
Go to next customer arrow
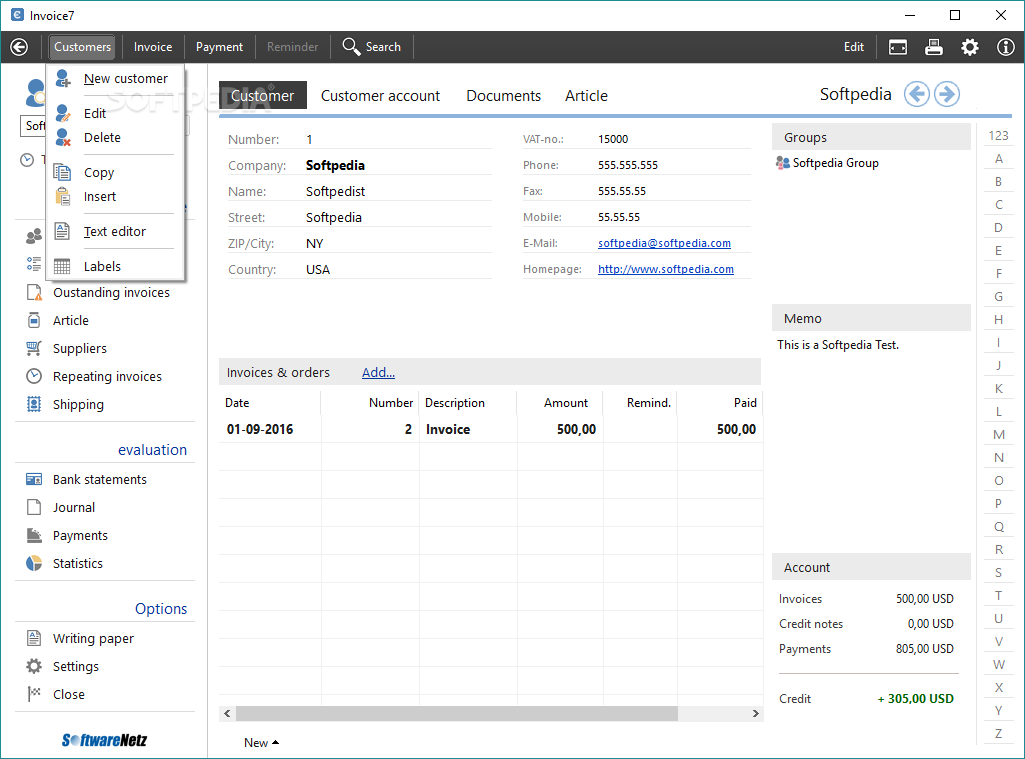tap(947, 94)
